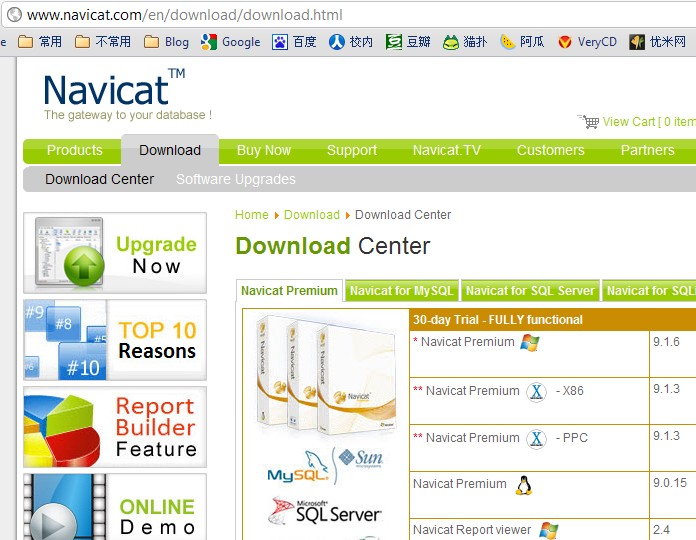Open the Upgrade Now banner
Viewport: 696px width, 540px height.
pyautogui.click(x=115, y=253)
